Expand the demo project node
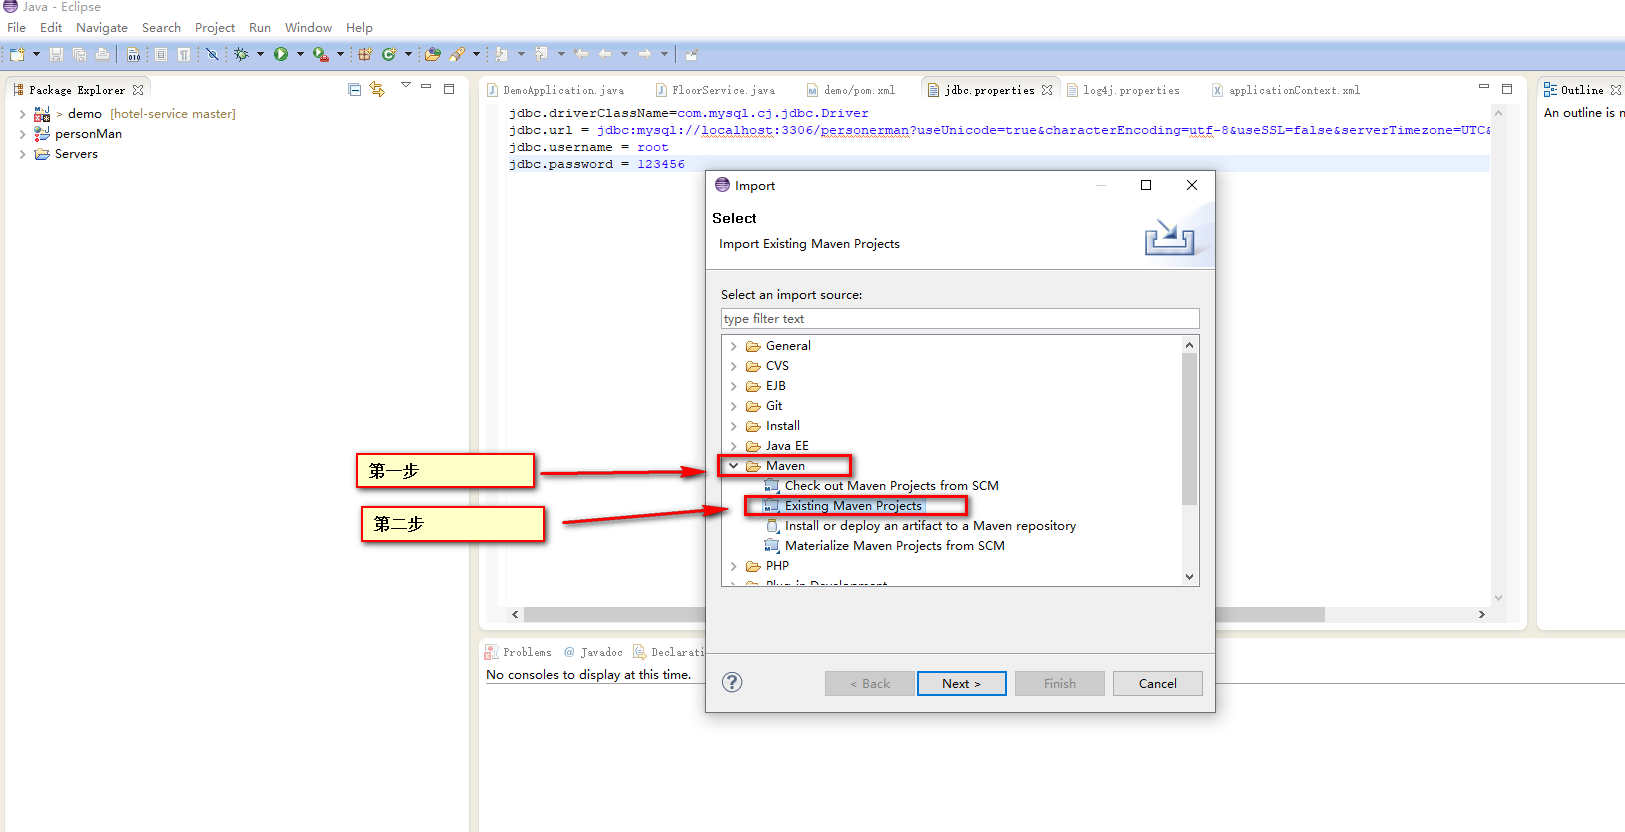 [x=23, y=114]
